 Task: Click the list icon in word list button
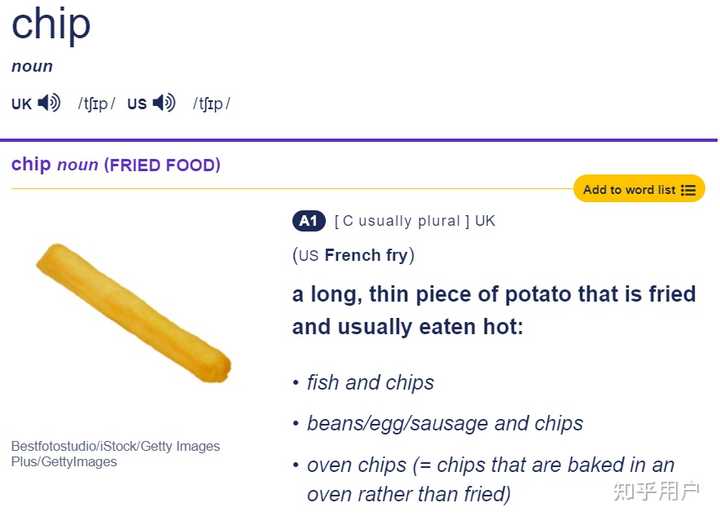(688, 190)
